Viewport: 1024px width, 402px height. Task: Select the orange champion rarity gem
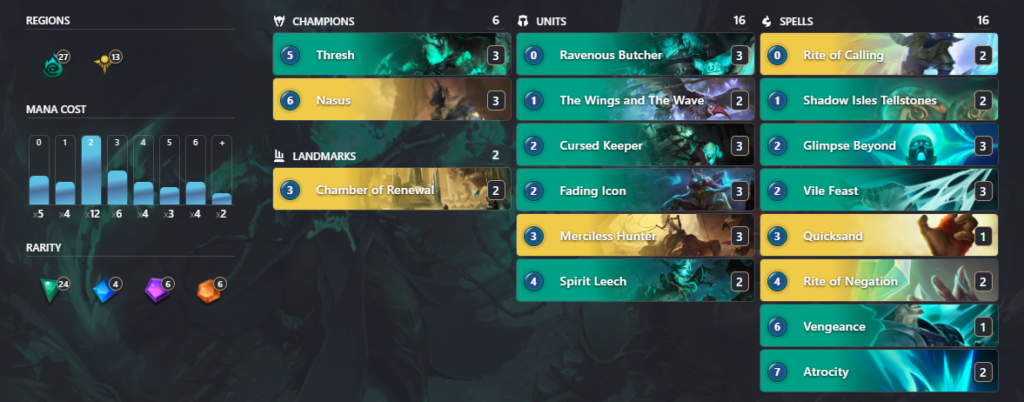208,291
